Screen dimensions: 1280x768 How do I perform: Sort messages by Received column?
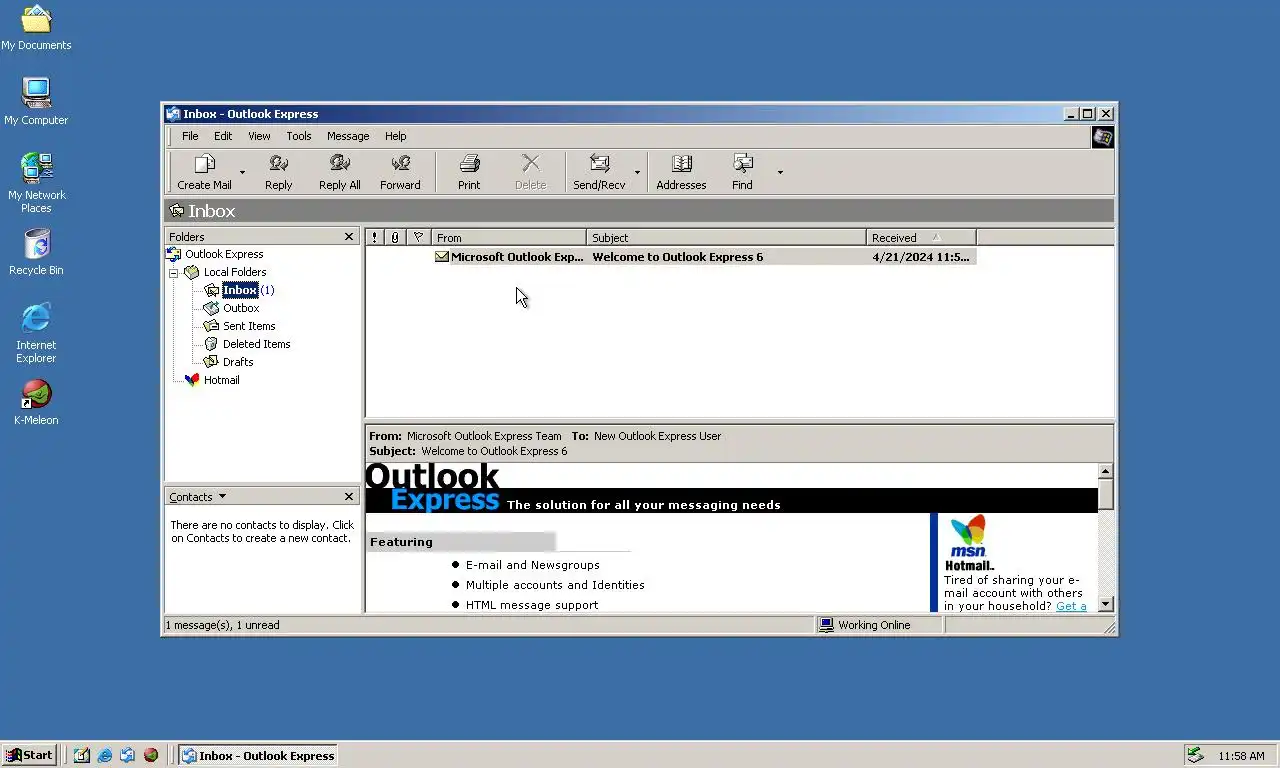[x=921, y=237]
